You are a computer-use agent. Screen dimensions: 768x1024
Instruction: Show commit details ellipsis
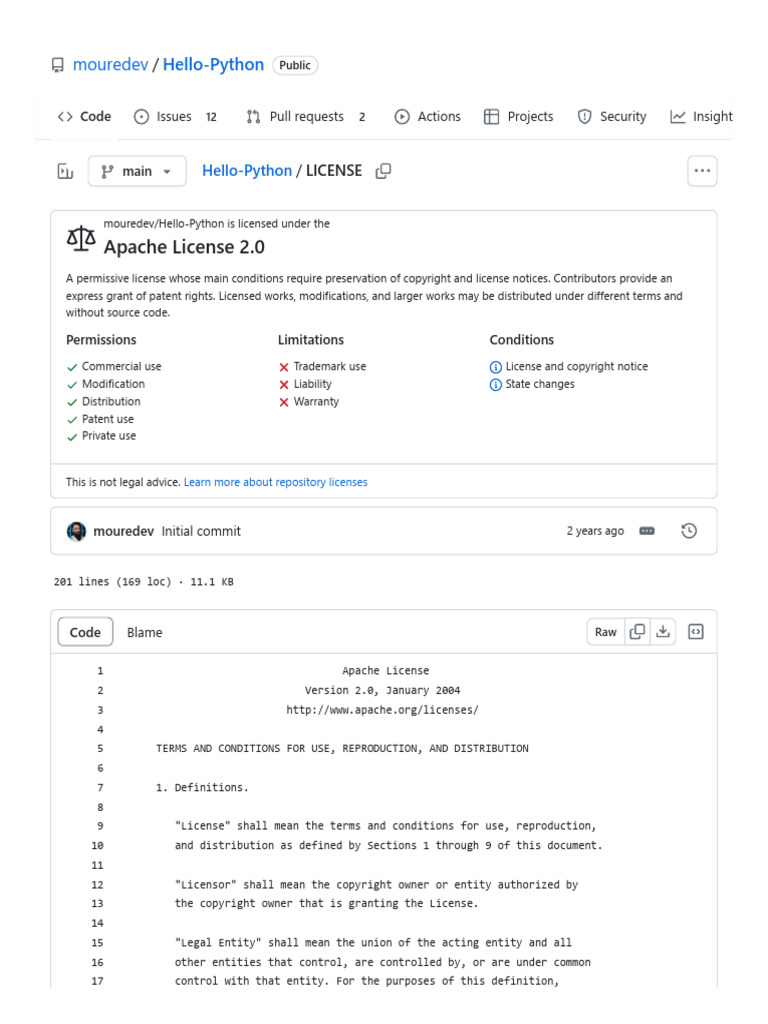[646, 531]
